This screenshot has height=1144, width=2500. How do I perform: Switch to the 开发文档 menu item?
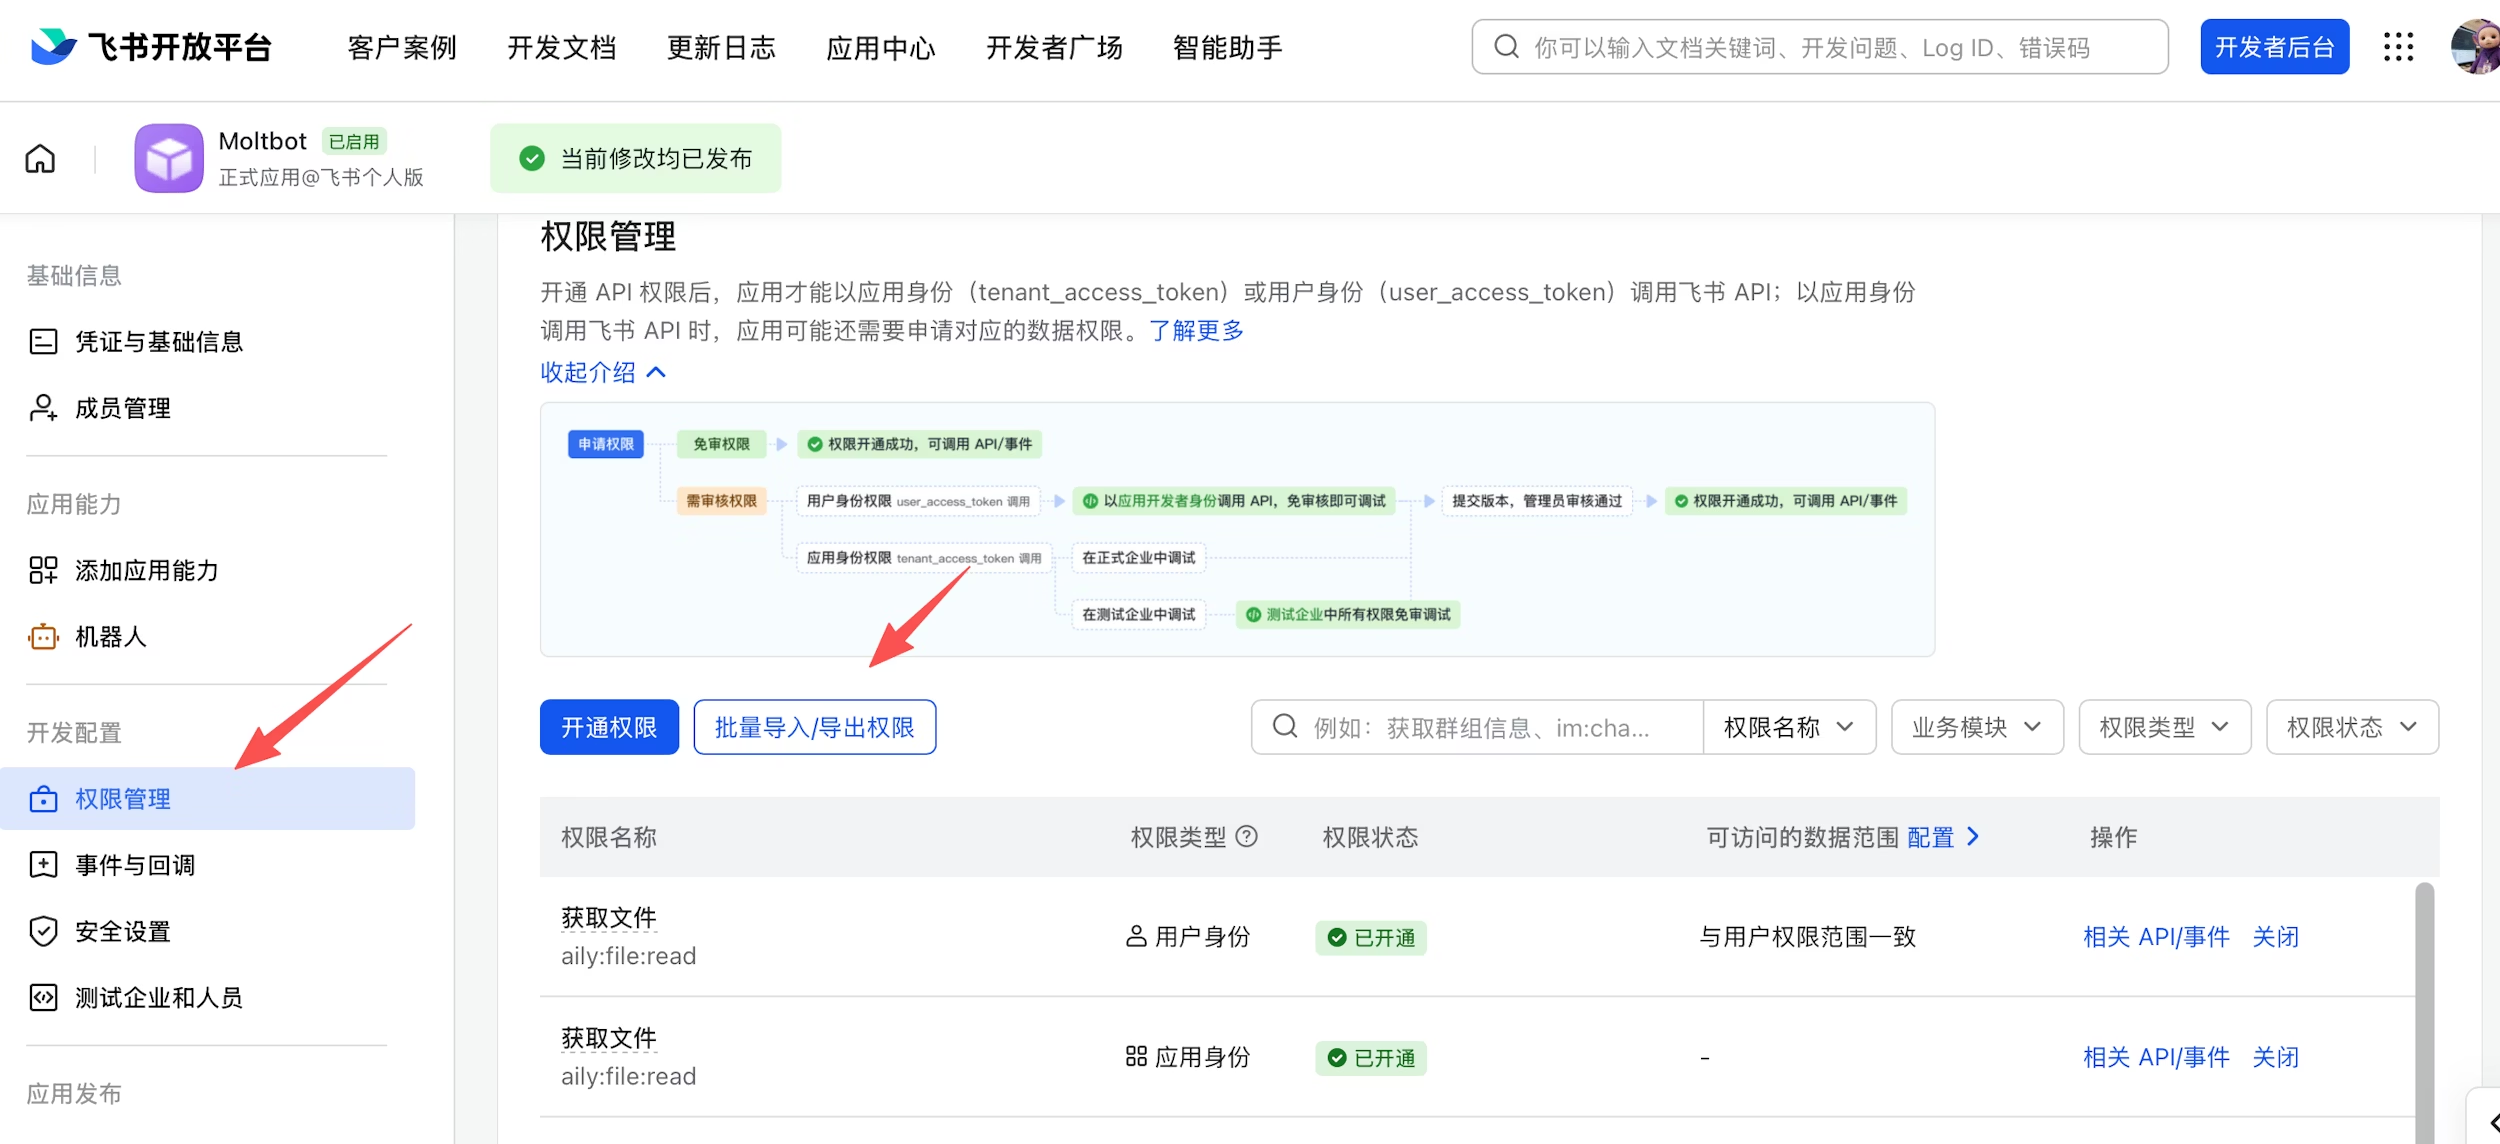562,46
